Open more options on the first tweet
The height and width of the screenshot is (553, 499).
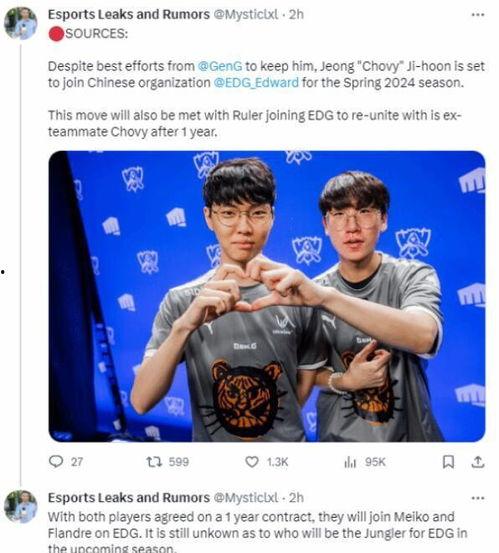click(478, 14)
